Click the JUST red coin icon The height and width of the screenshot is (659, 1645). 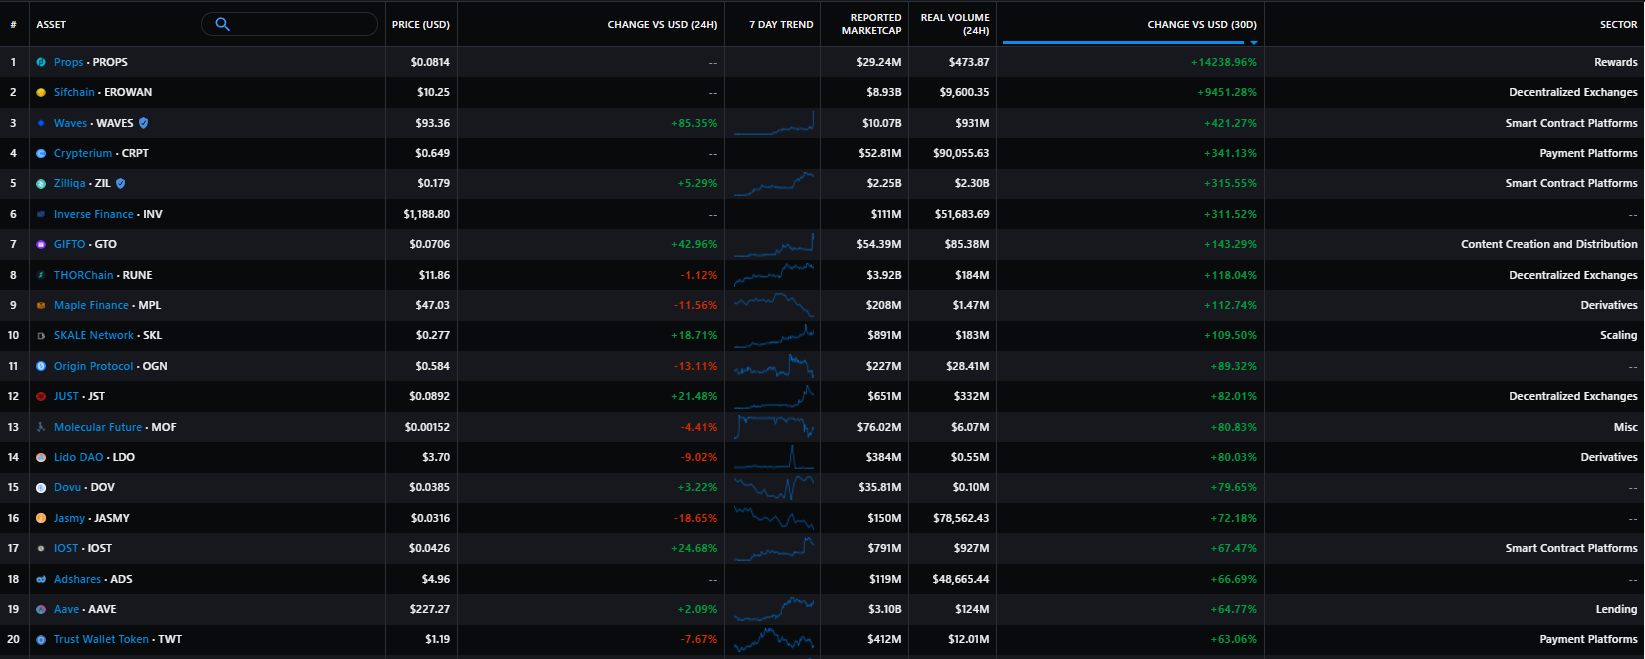41,396
